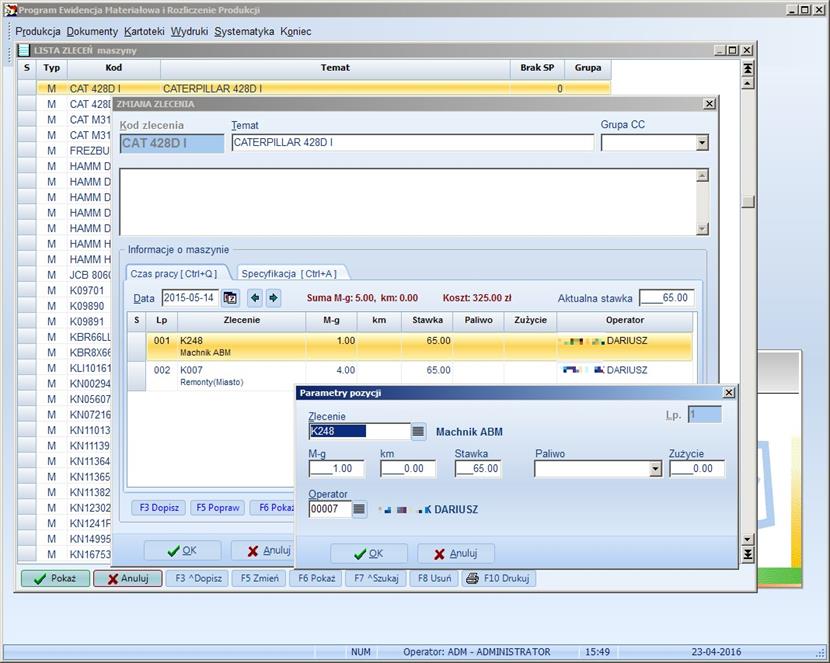Click the Temat text field
The image size is (830, 663).
click(x=412, y=143)
